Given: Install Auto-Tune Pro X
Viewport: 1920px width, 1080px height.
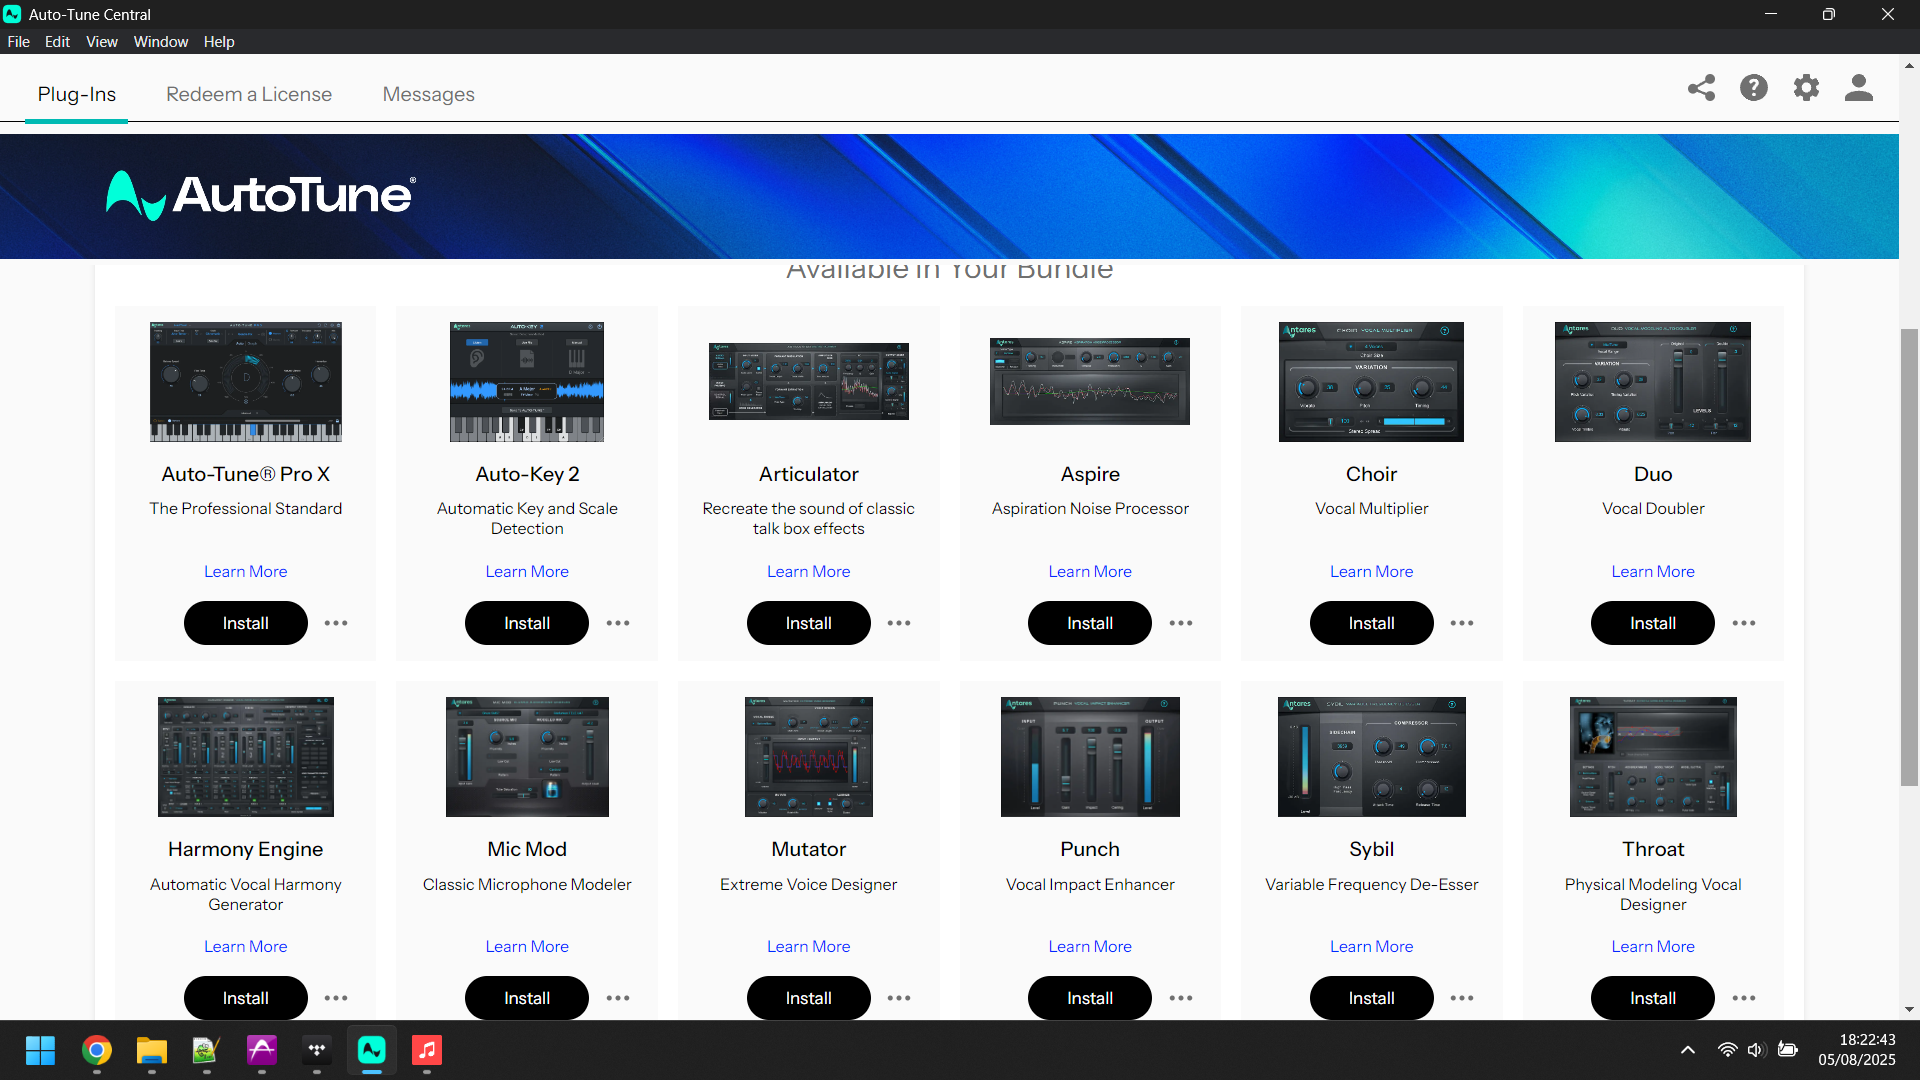Looking at the screenshot, I should tap(246, 623).
